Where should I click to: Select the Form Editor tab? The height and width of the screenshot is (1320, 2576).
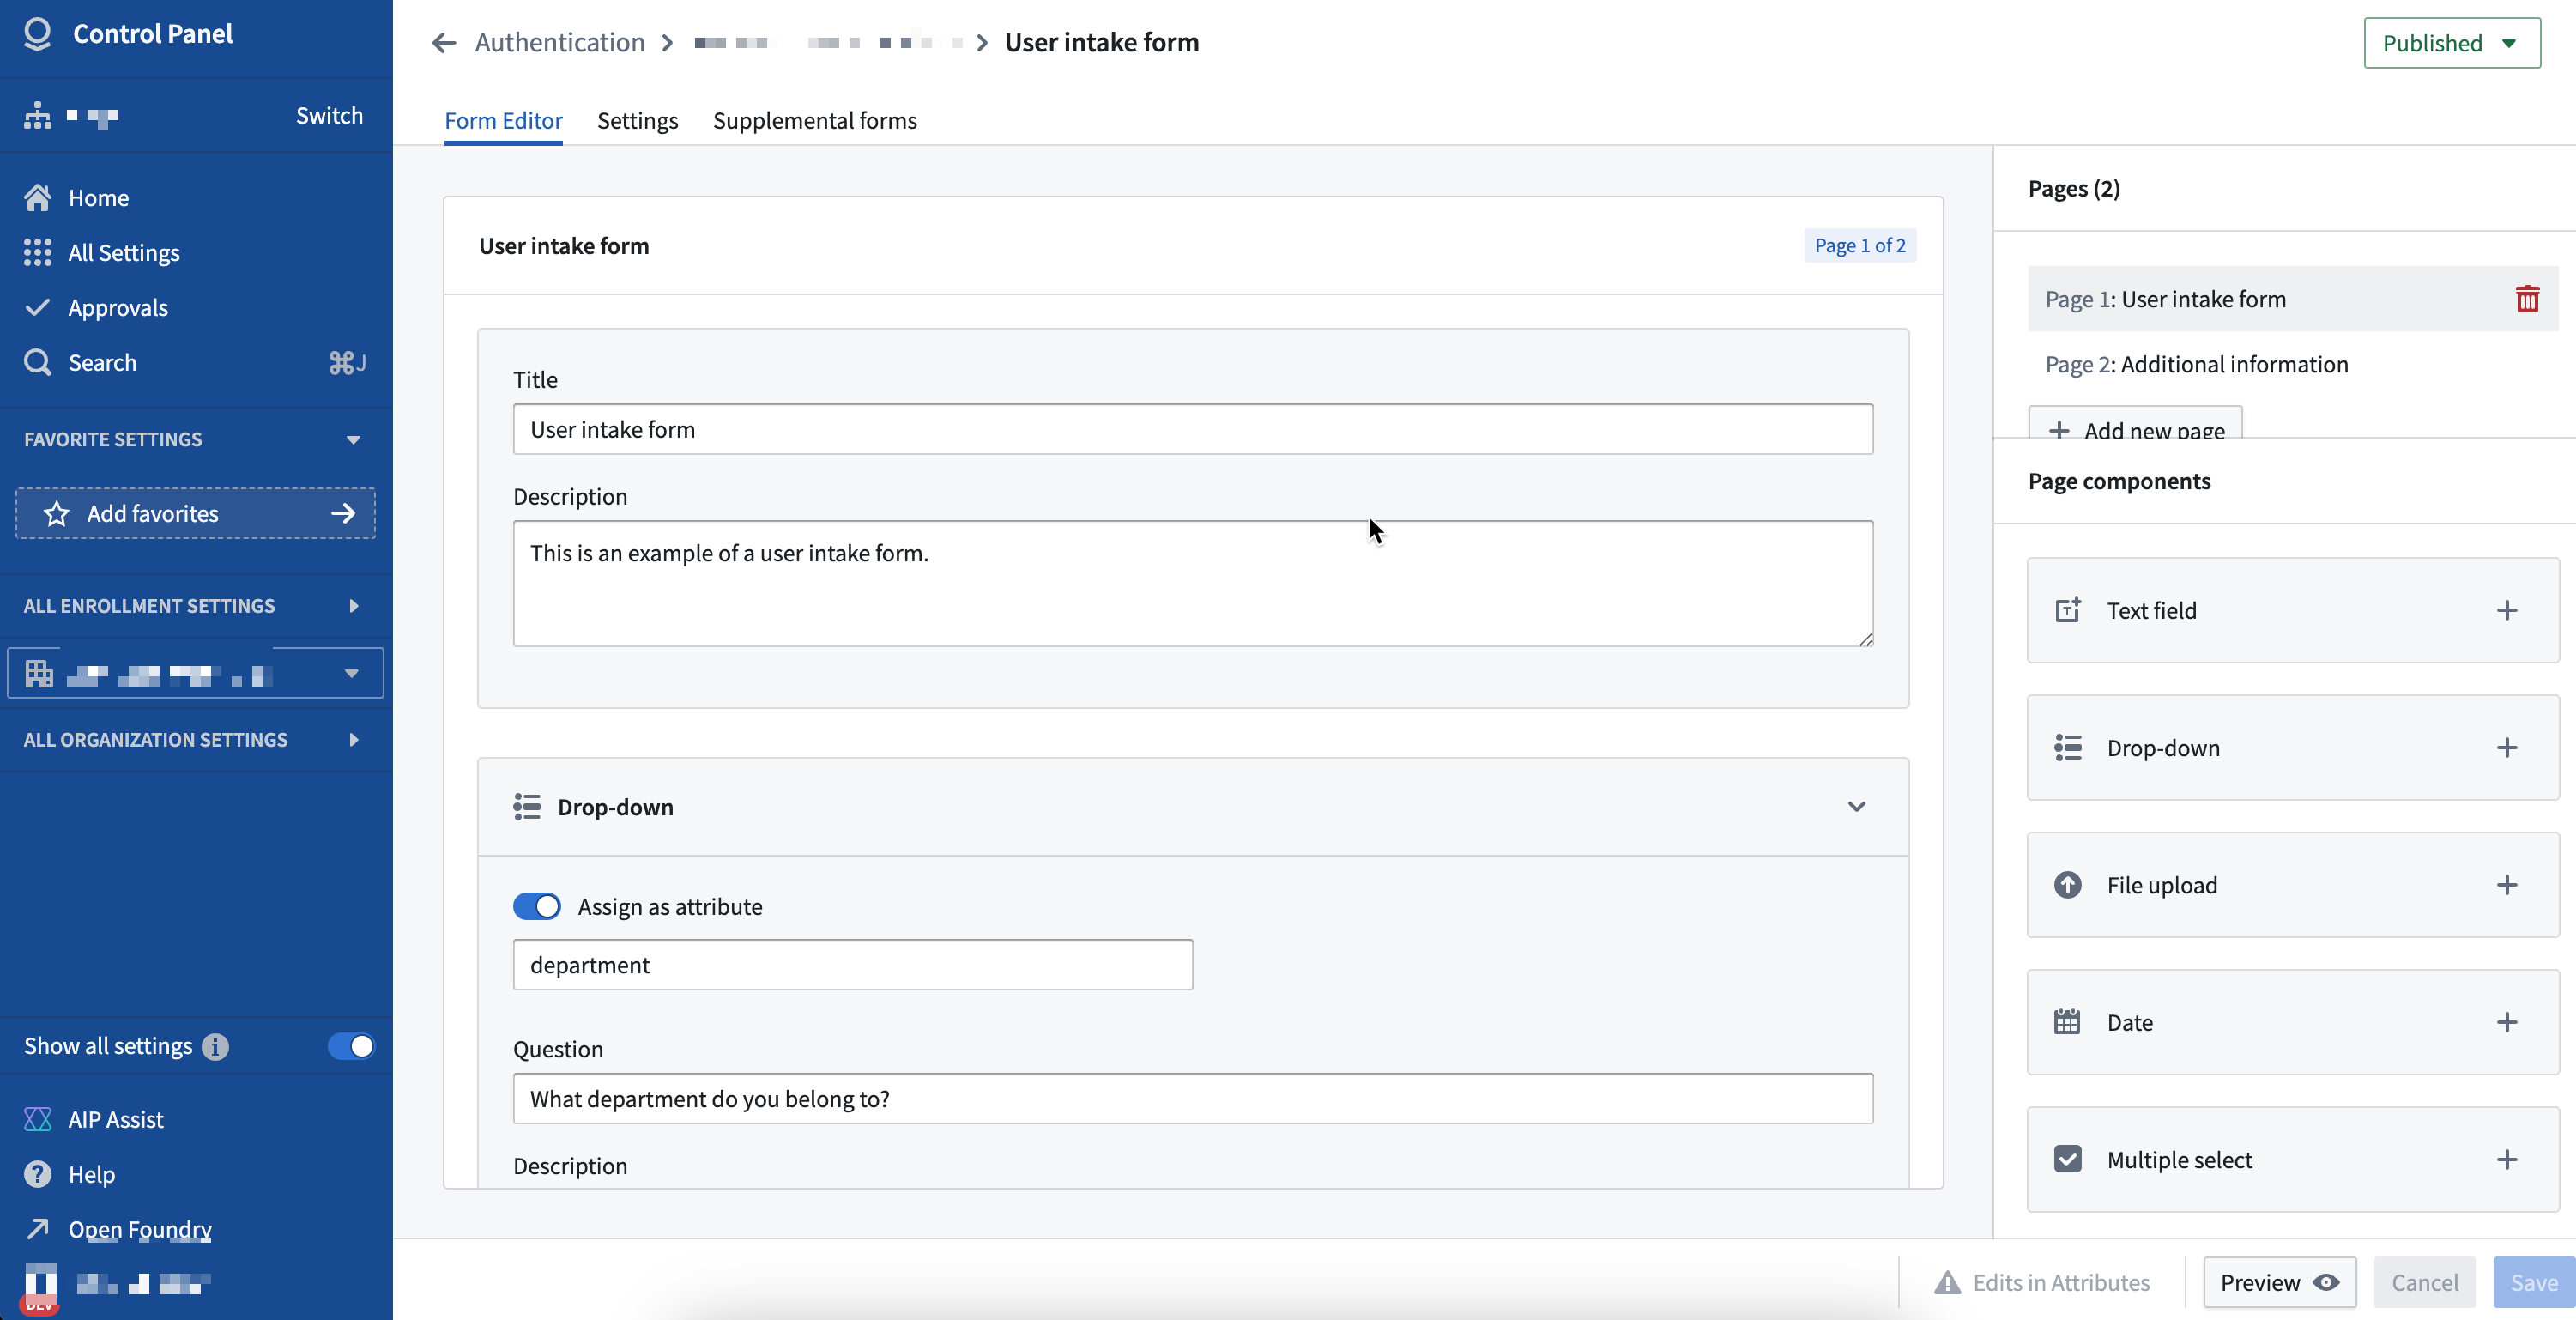503,121
